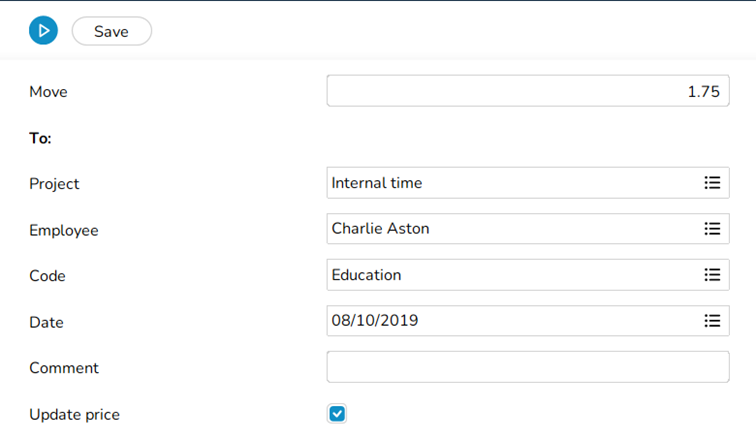Click the Code label text
This screenshot has height=440, width=756.
click(48, 276)
